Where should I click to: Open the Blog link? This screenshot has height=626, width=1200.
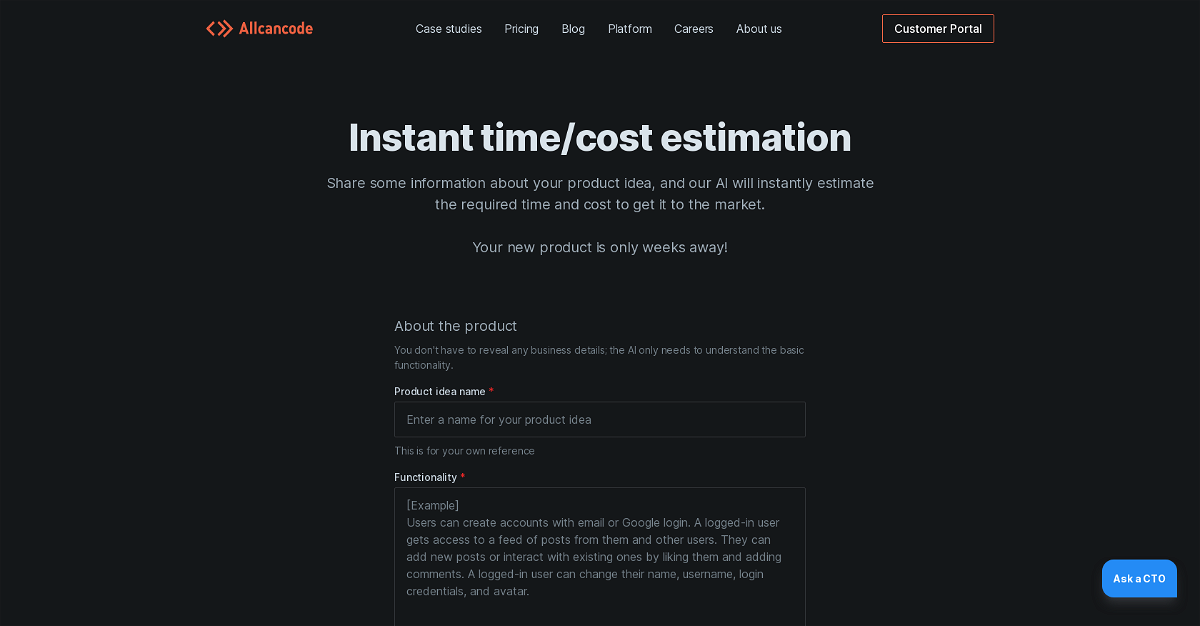coord(573,29)
